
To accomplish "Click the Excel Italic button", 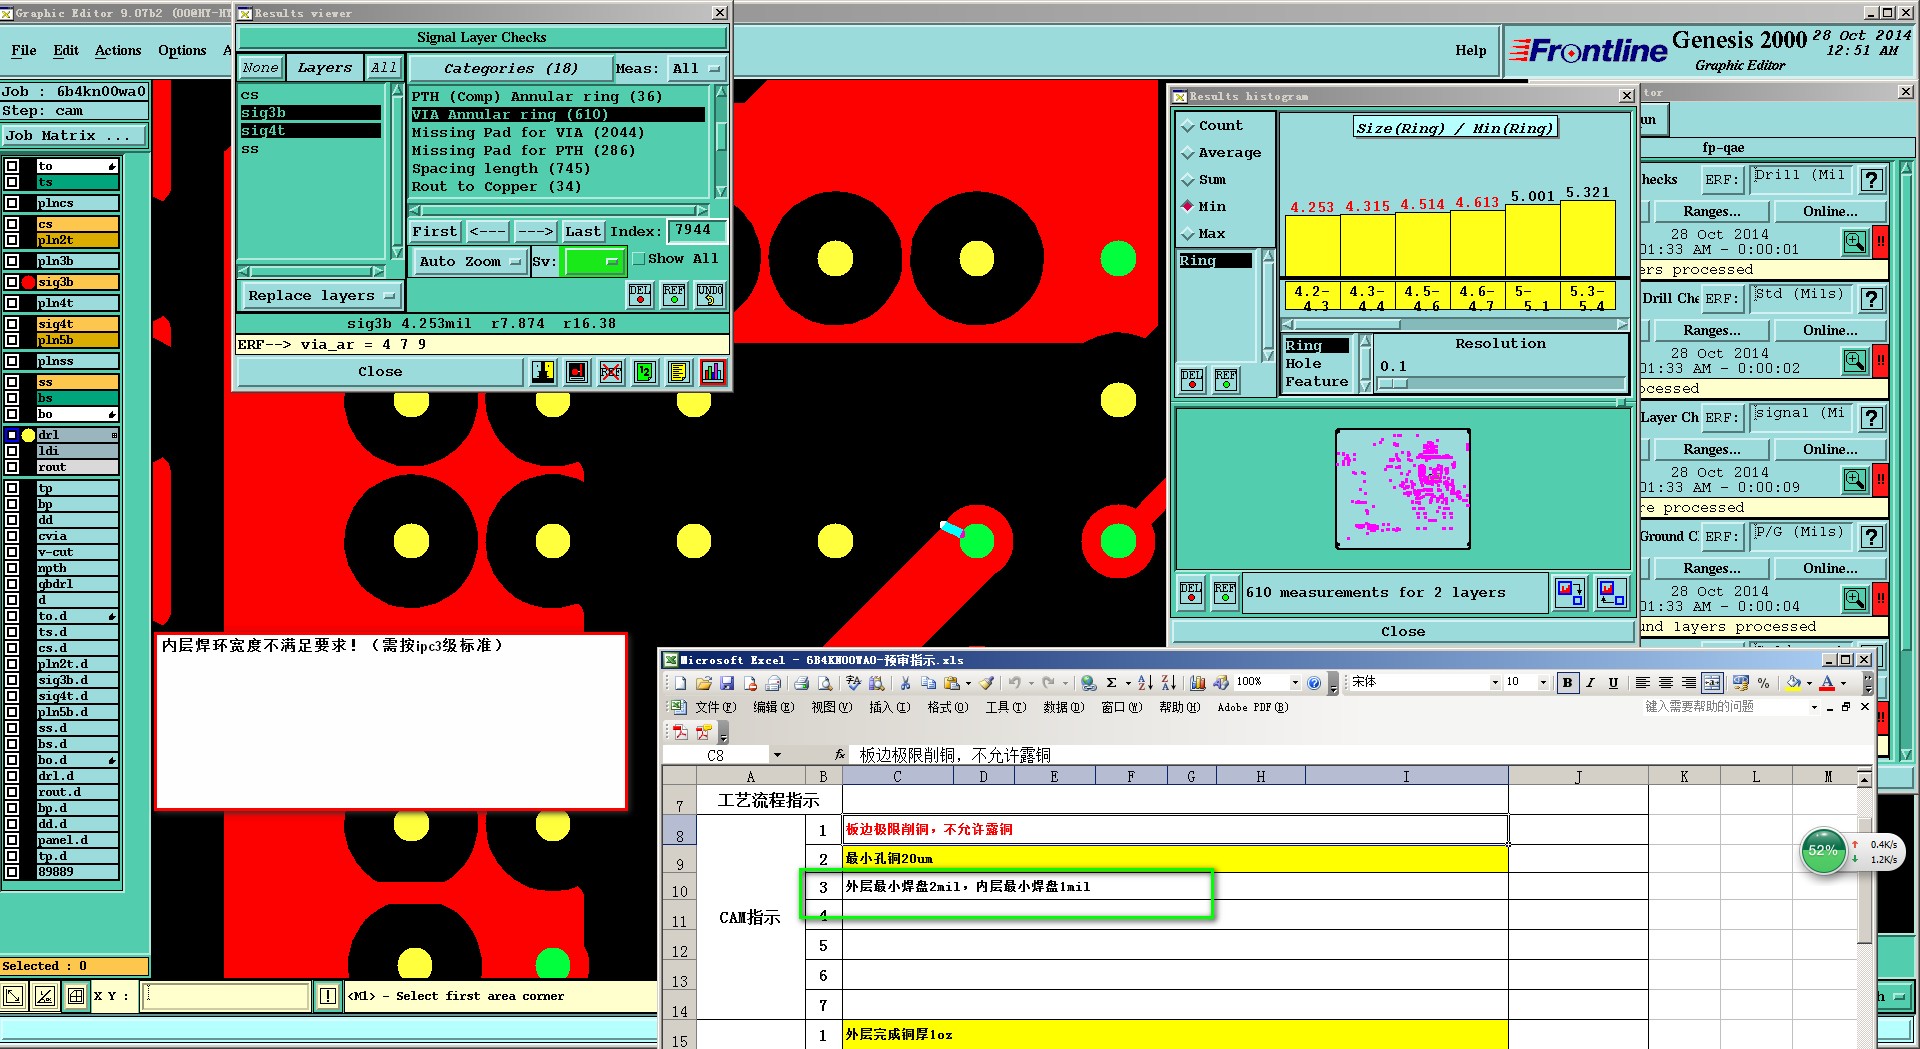I will (1590, 683).
